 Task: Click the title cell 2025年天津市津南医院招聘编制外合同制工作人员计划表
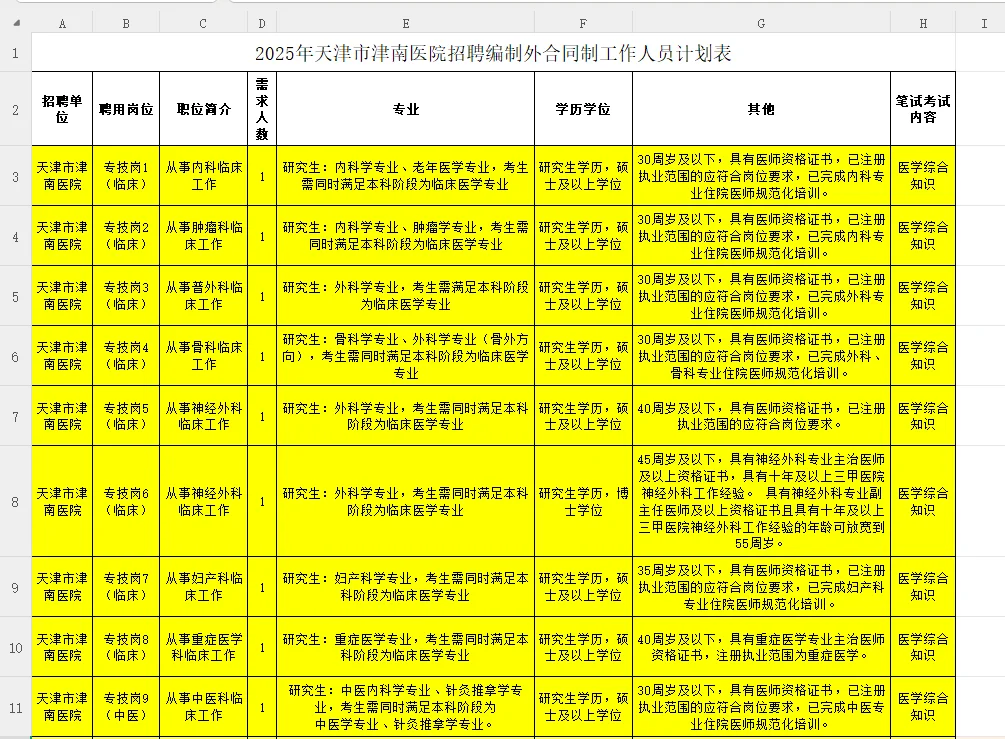coord(494,53)
